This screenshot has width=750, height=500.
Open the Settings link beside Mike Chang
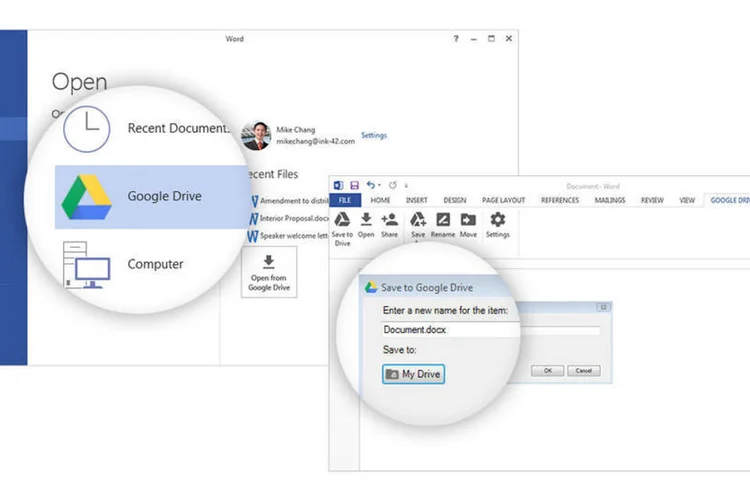tap(374, 135)
